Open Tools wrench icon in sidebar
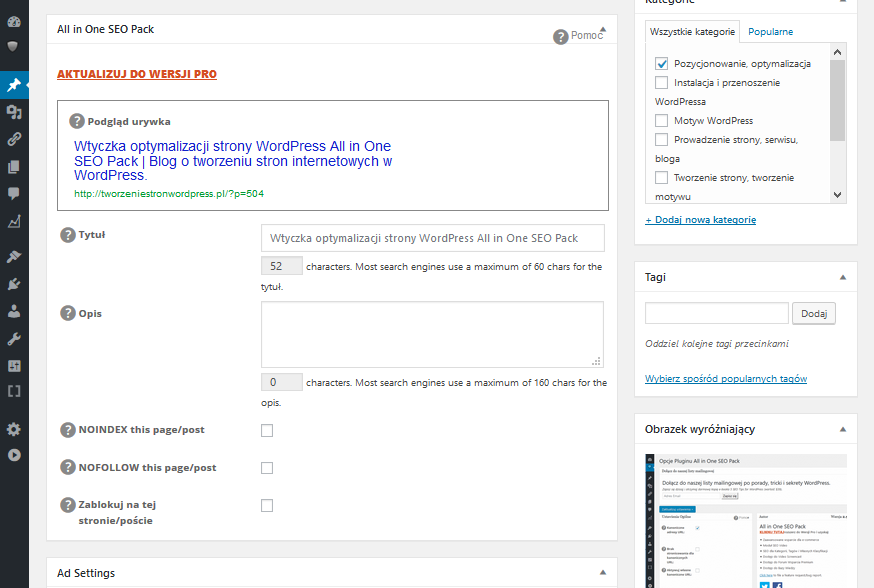 [x=14, y=339]
